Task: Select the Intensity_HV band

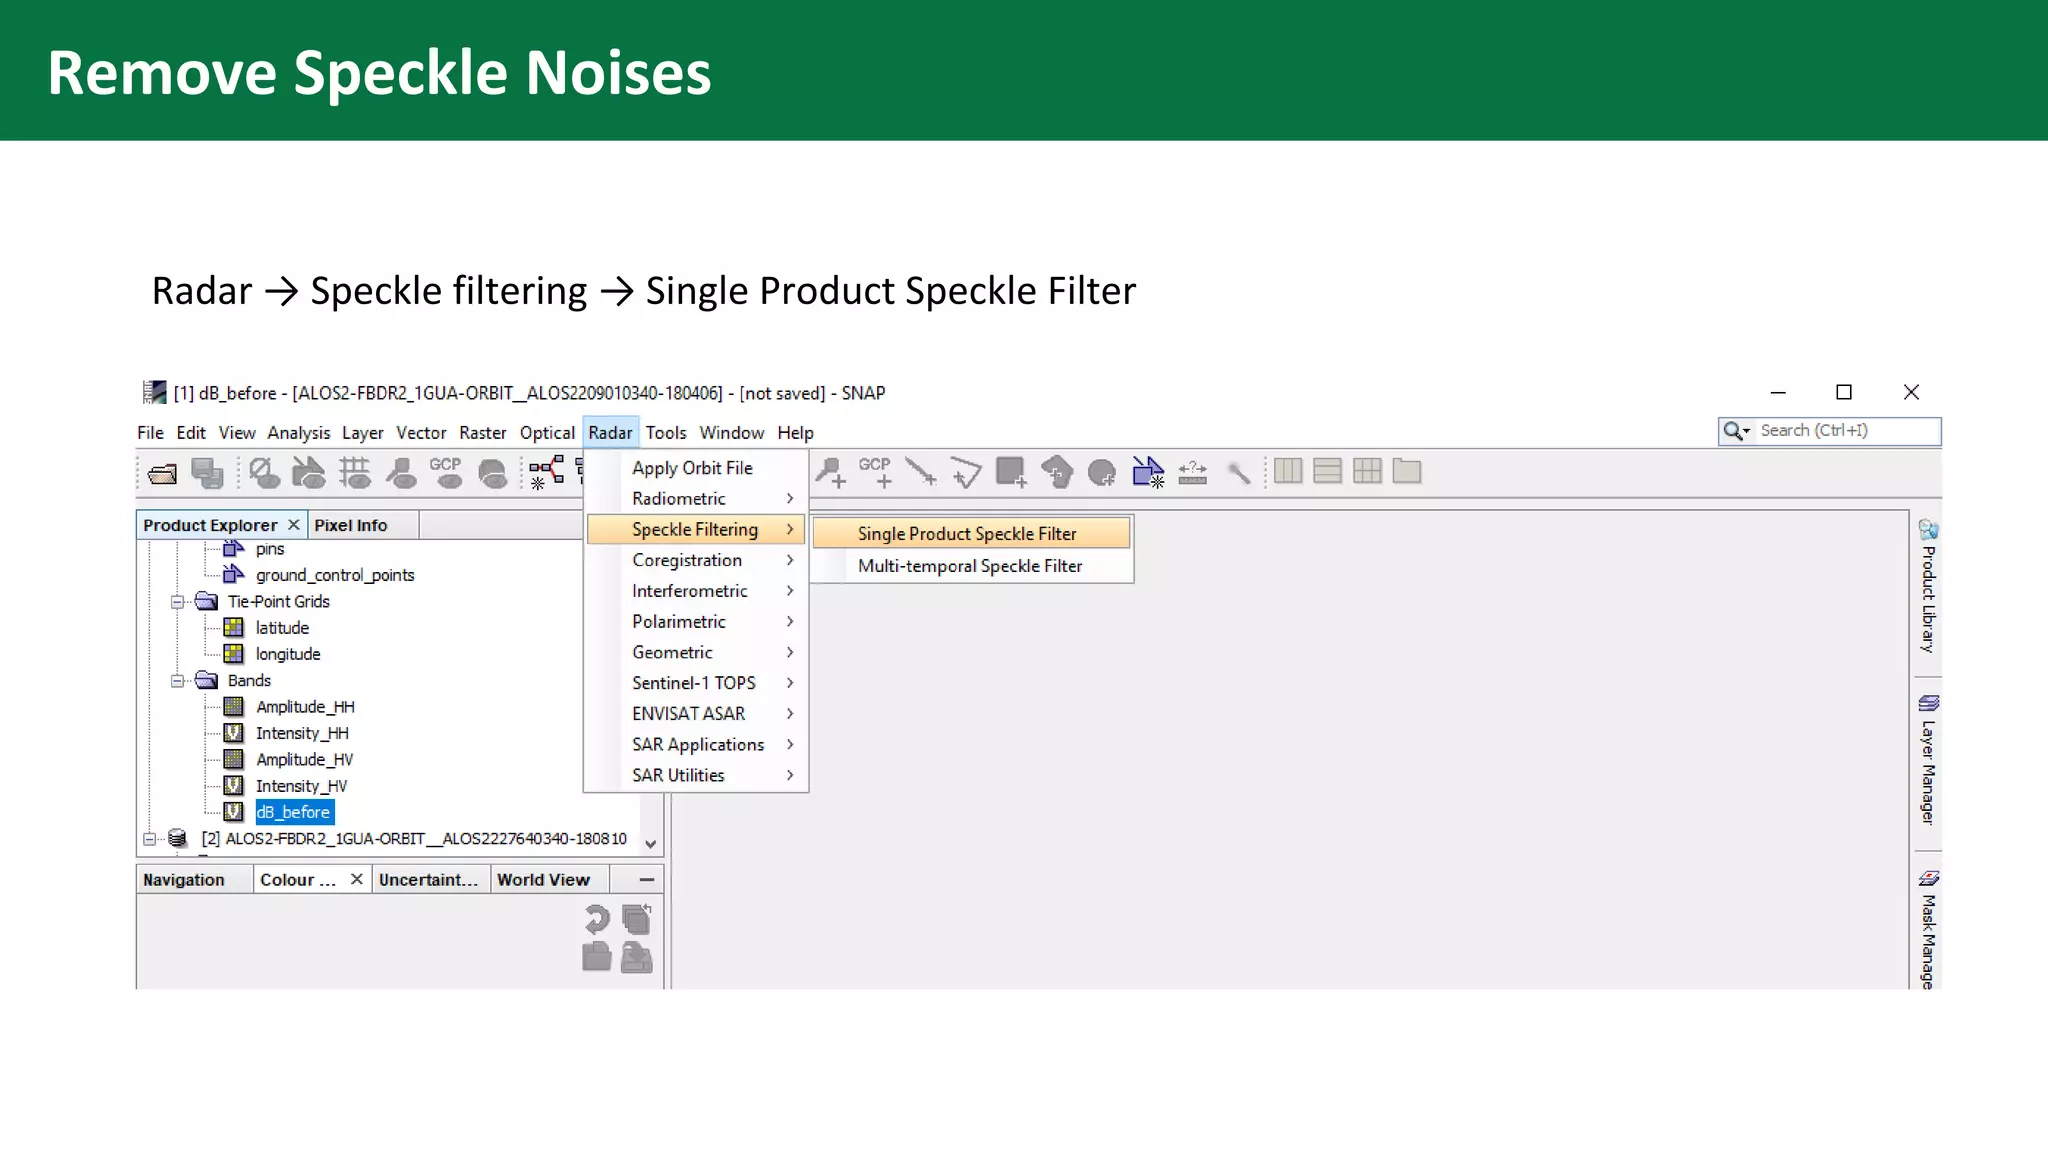Action: point(301,786)
